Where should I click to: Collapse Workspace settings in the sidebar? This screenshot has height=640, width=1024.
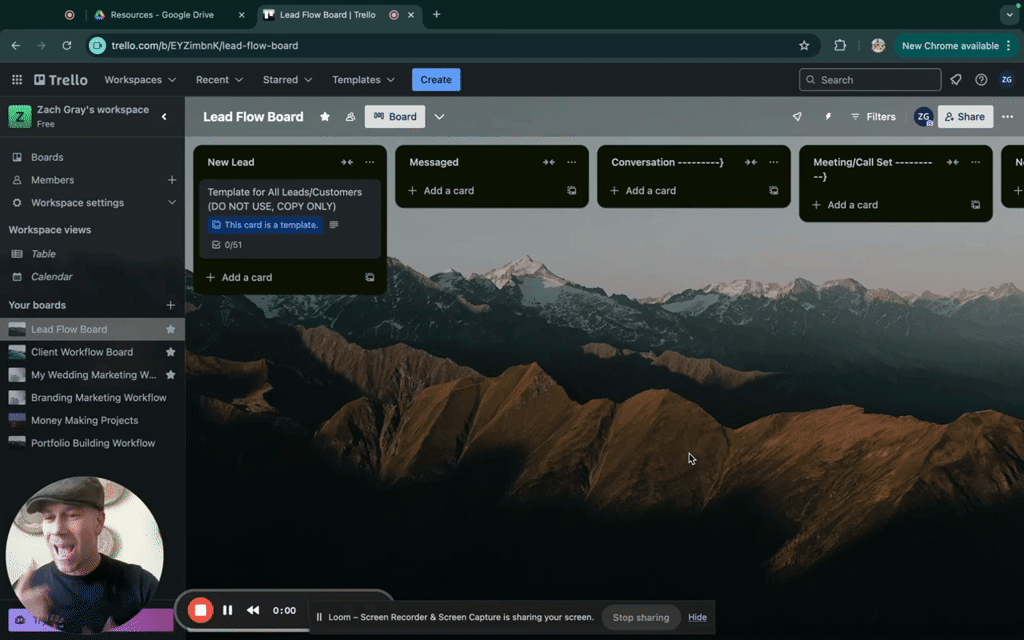click(170, 202)
